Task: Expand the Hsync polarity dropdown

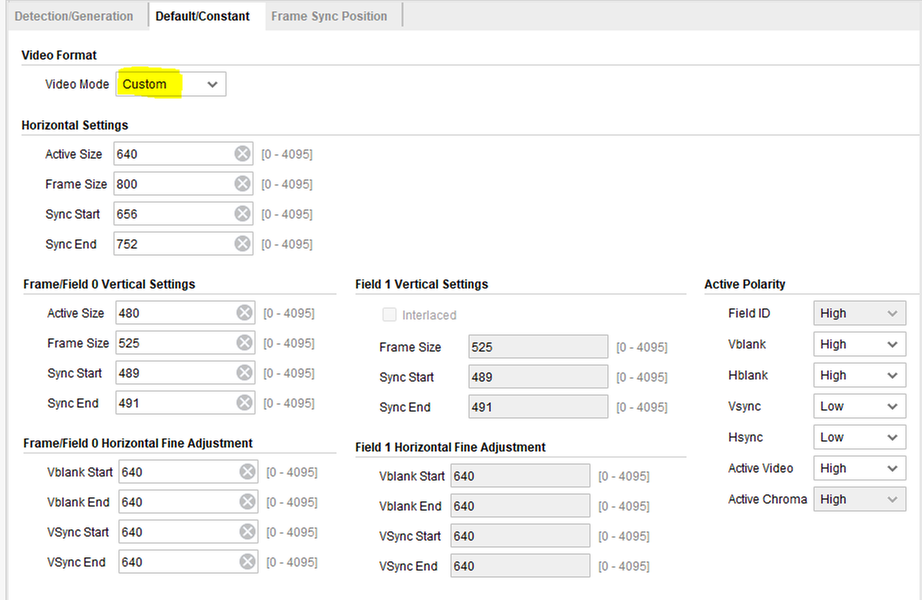Action: 859,437
